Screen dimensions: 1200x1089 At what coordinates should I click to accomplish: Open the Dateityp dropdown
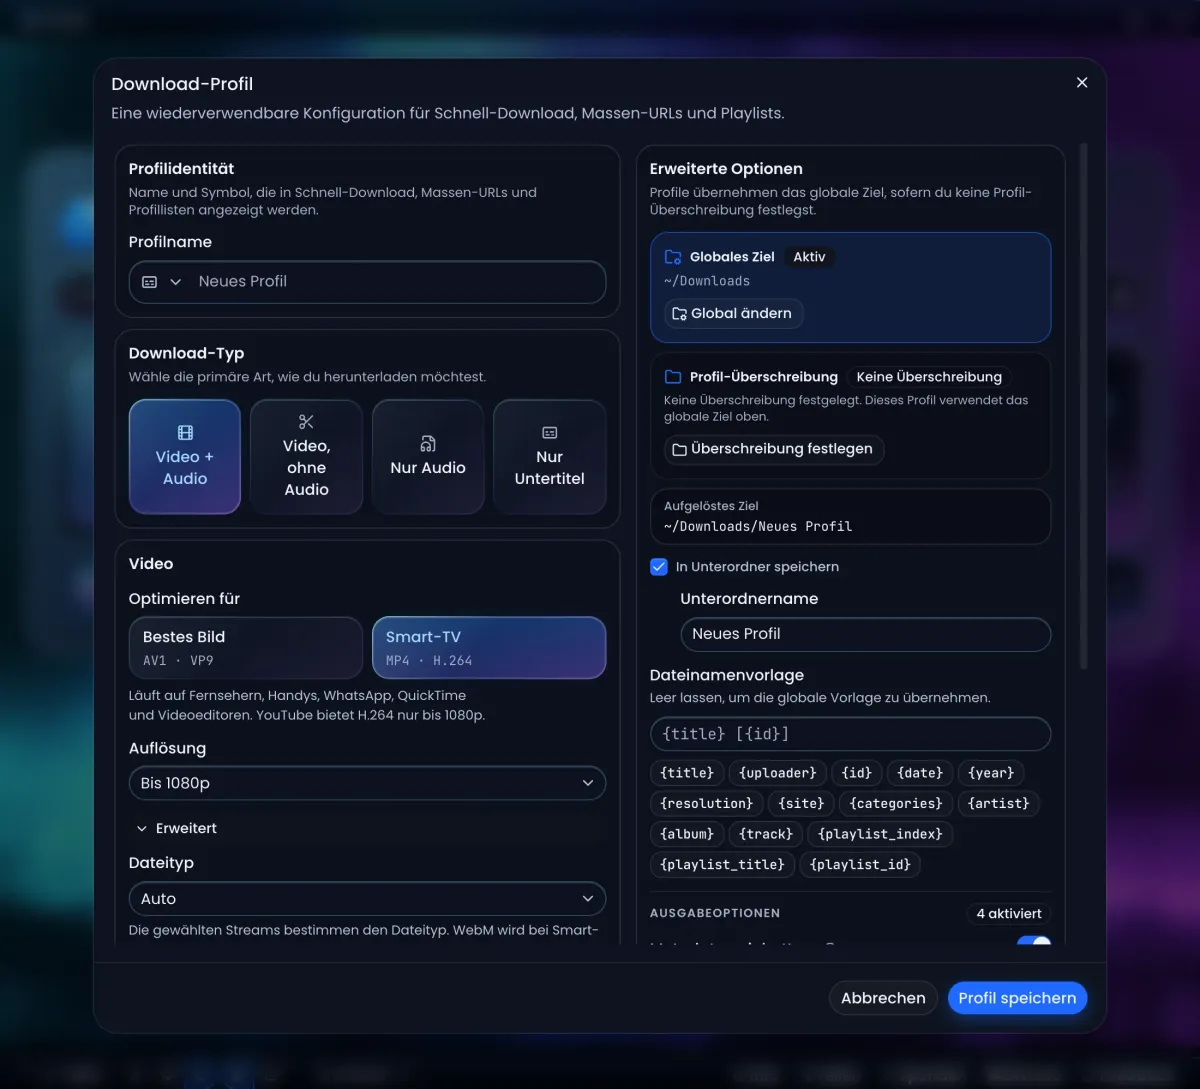click(x=367, y=898)
